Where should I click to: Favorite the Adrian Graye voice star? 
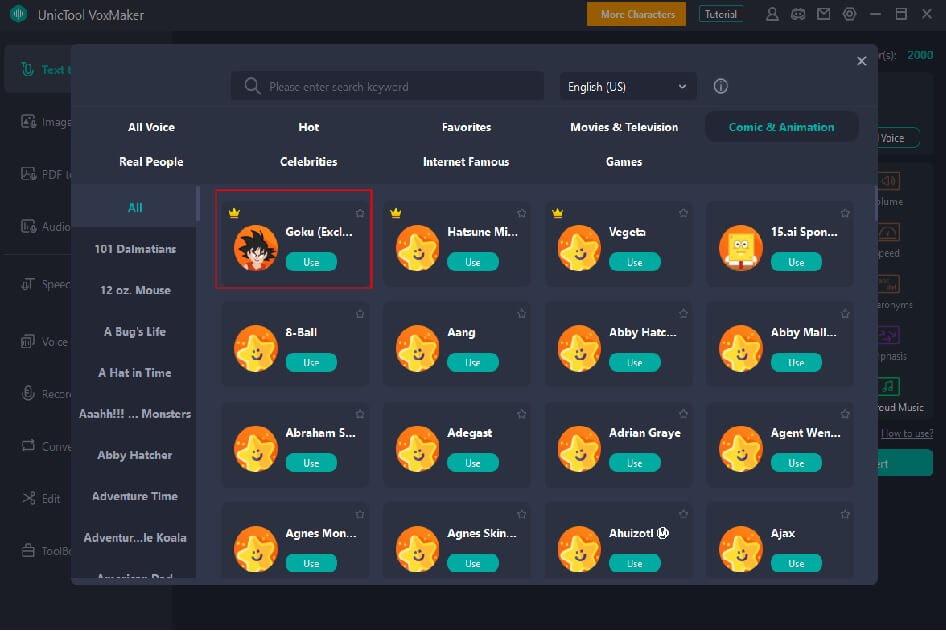683,414
